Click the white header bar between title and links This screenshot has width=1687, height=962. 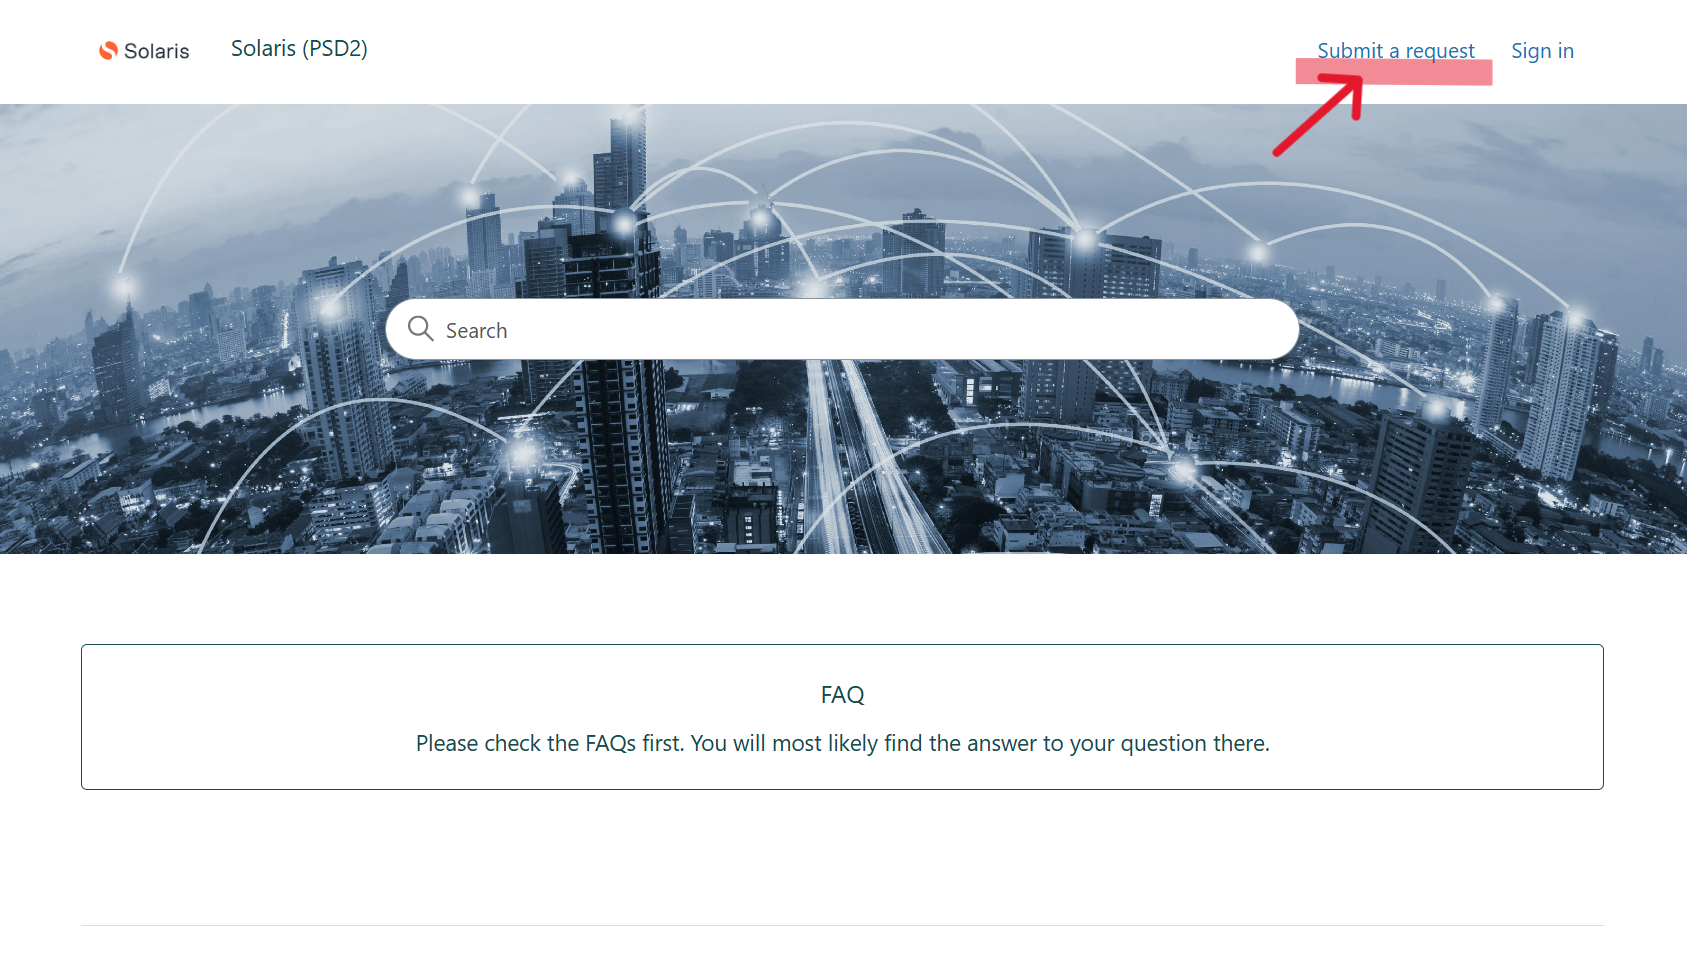point(840,51)
